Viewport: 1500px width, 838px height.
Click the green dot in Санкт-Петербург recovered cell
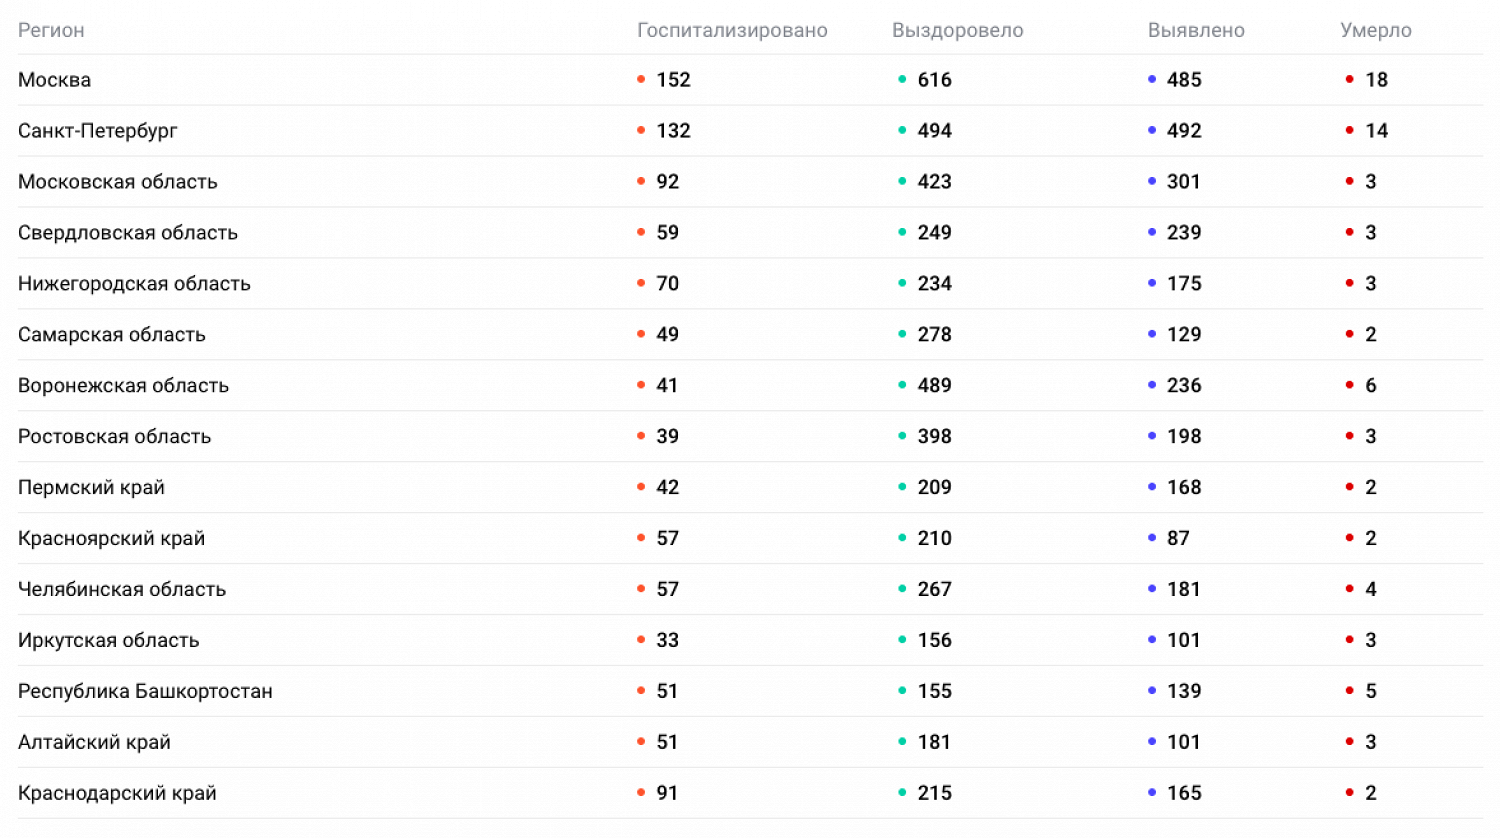[902, 131]
